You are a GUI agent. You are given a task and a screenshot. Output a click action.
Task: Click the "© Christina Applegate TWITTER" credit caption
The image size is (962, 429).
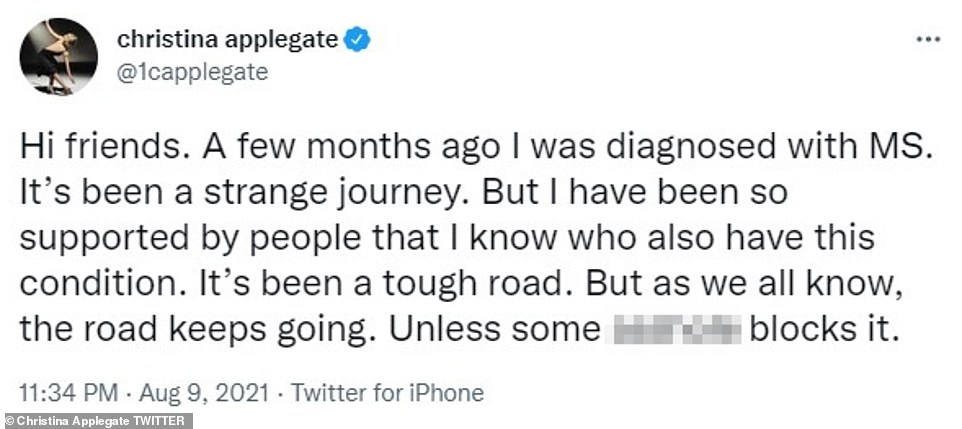(97, 420)
